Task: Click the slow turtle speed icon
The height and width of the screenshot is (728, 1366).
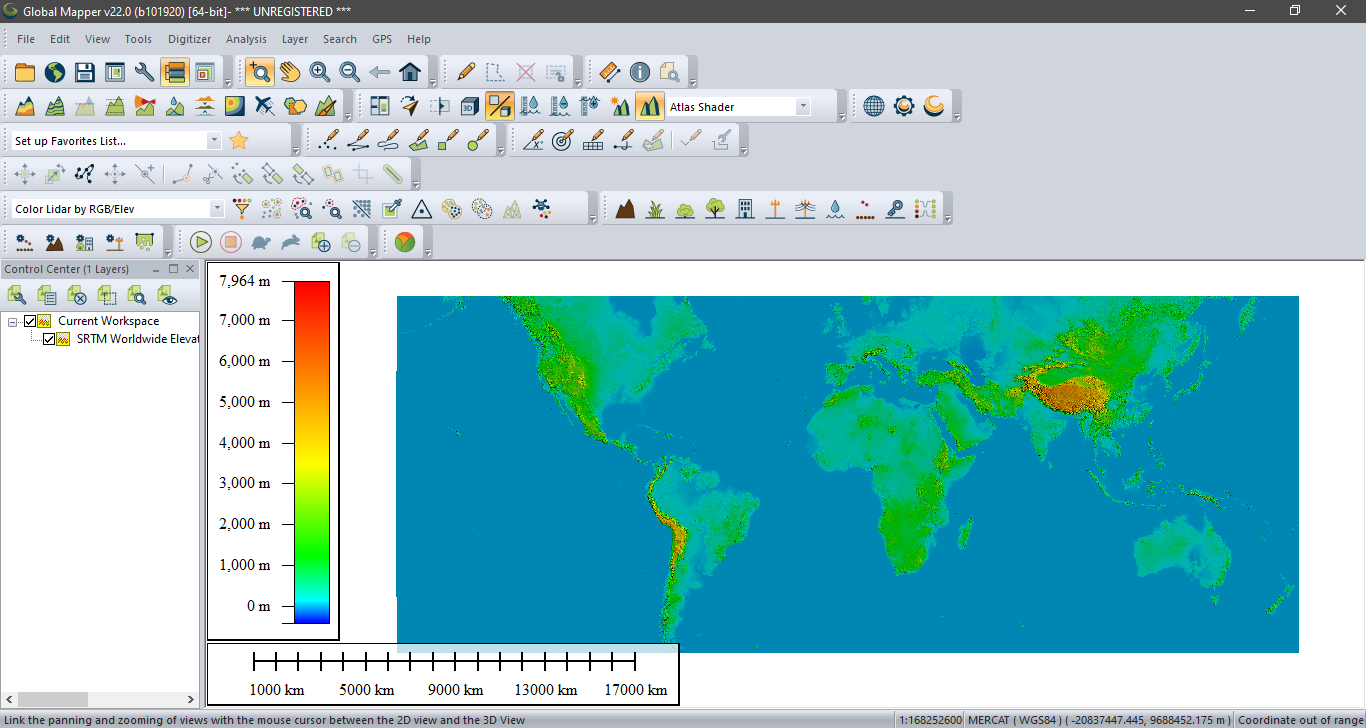Action: pos(261,242)
